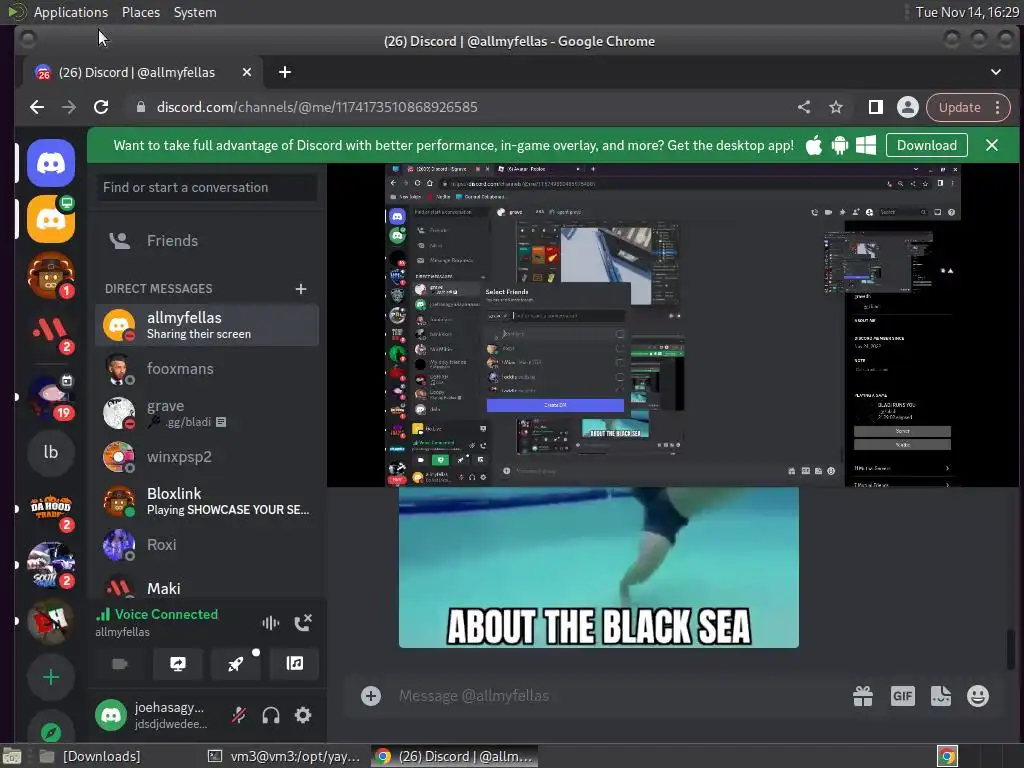
Task: Send a gift icon in message bar
Action: tap(863, 696)
